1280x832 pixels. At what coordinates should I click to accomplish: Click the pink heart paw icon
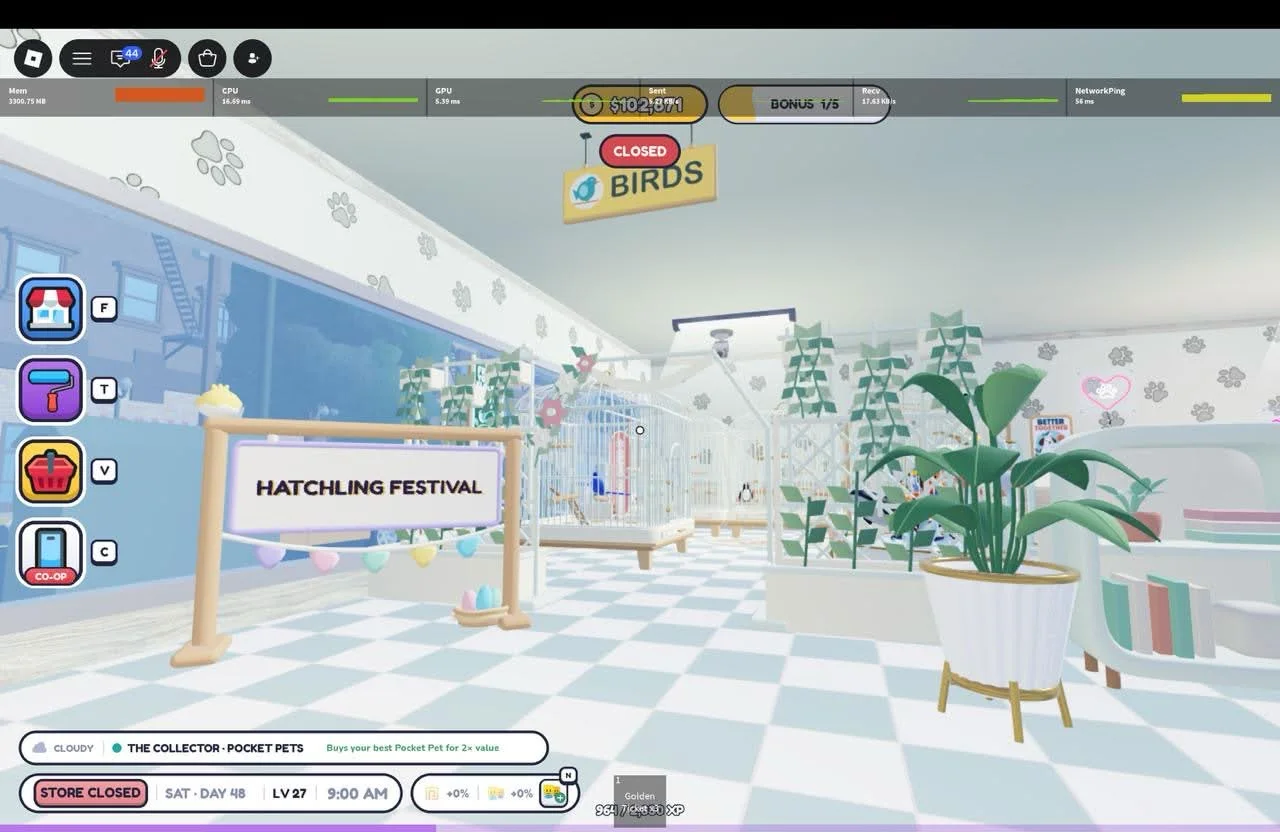[1106, 391]
